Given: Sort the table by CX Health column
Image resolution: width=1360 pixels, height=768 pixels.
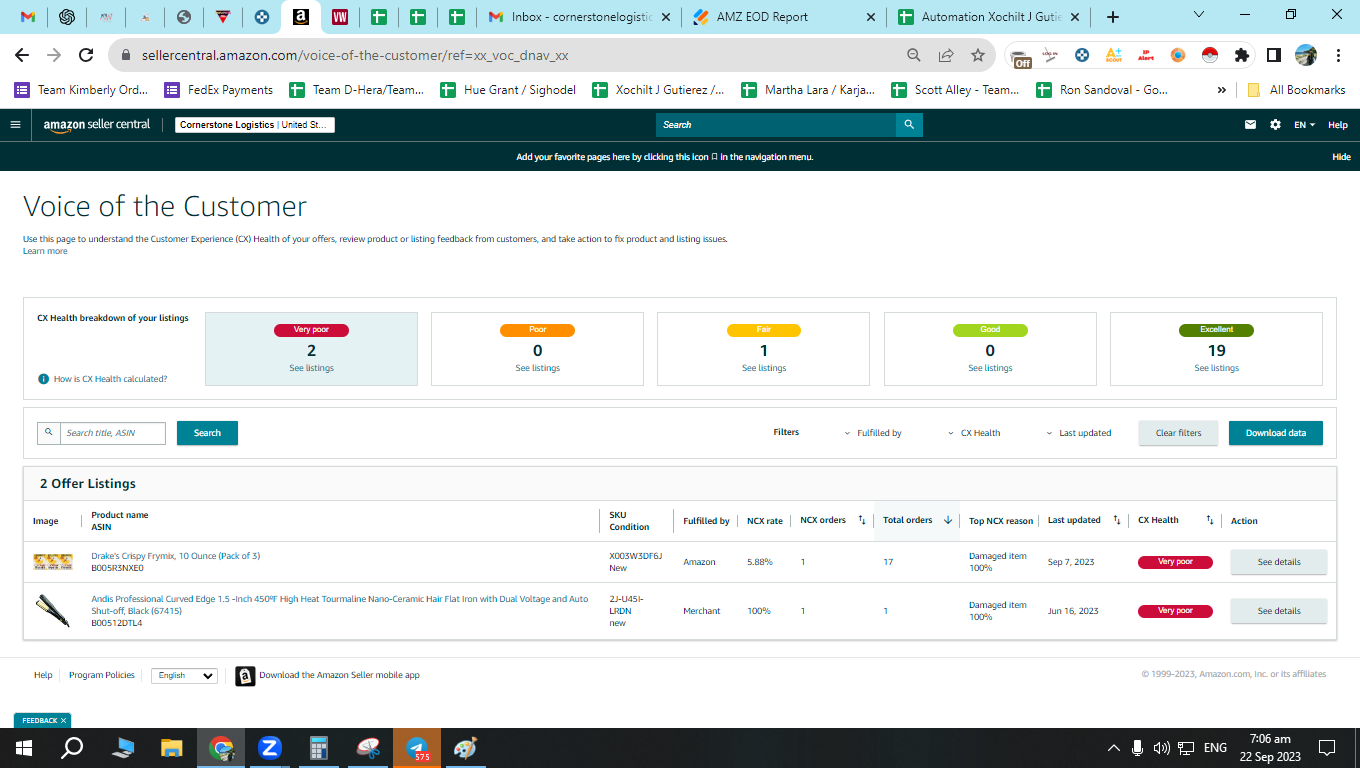Looking at the screenshot, I should 1210,520.
